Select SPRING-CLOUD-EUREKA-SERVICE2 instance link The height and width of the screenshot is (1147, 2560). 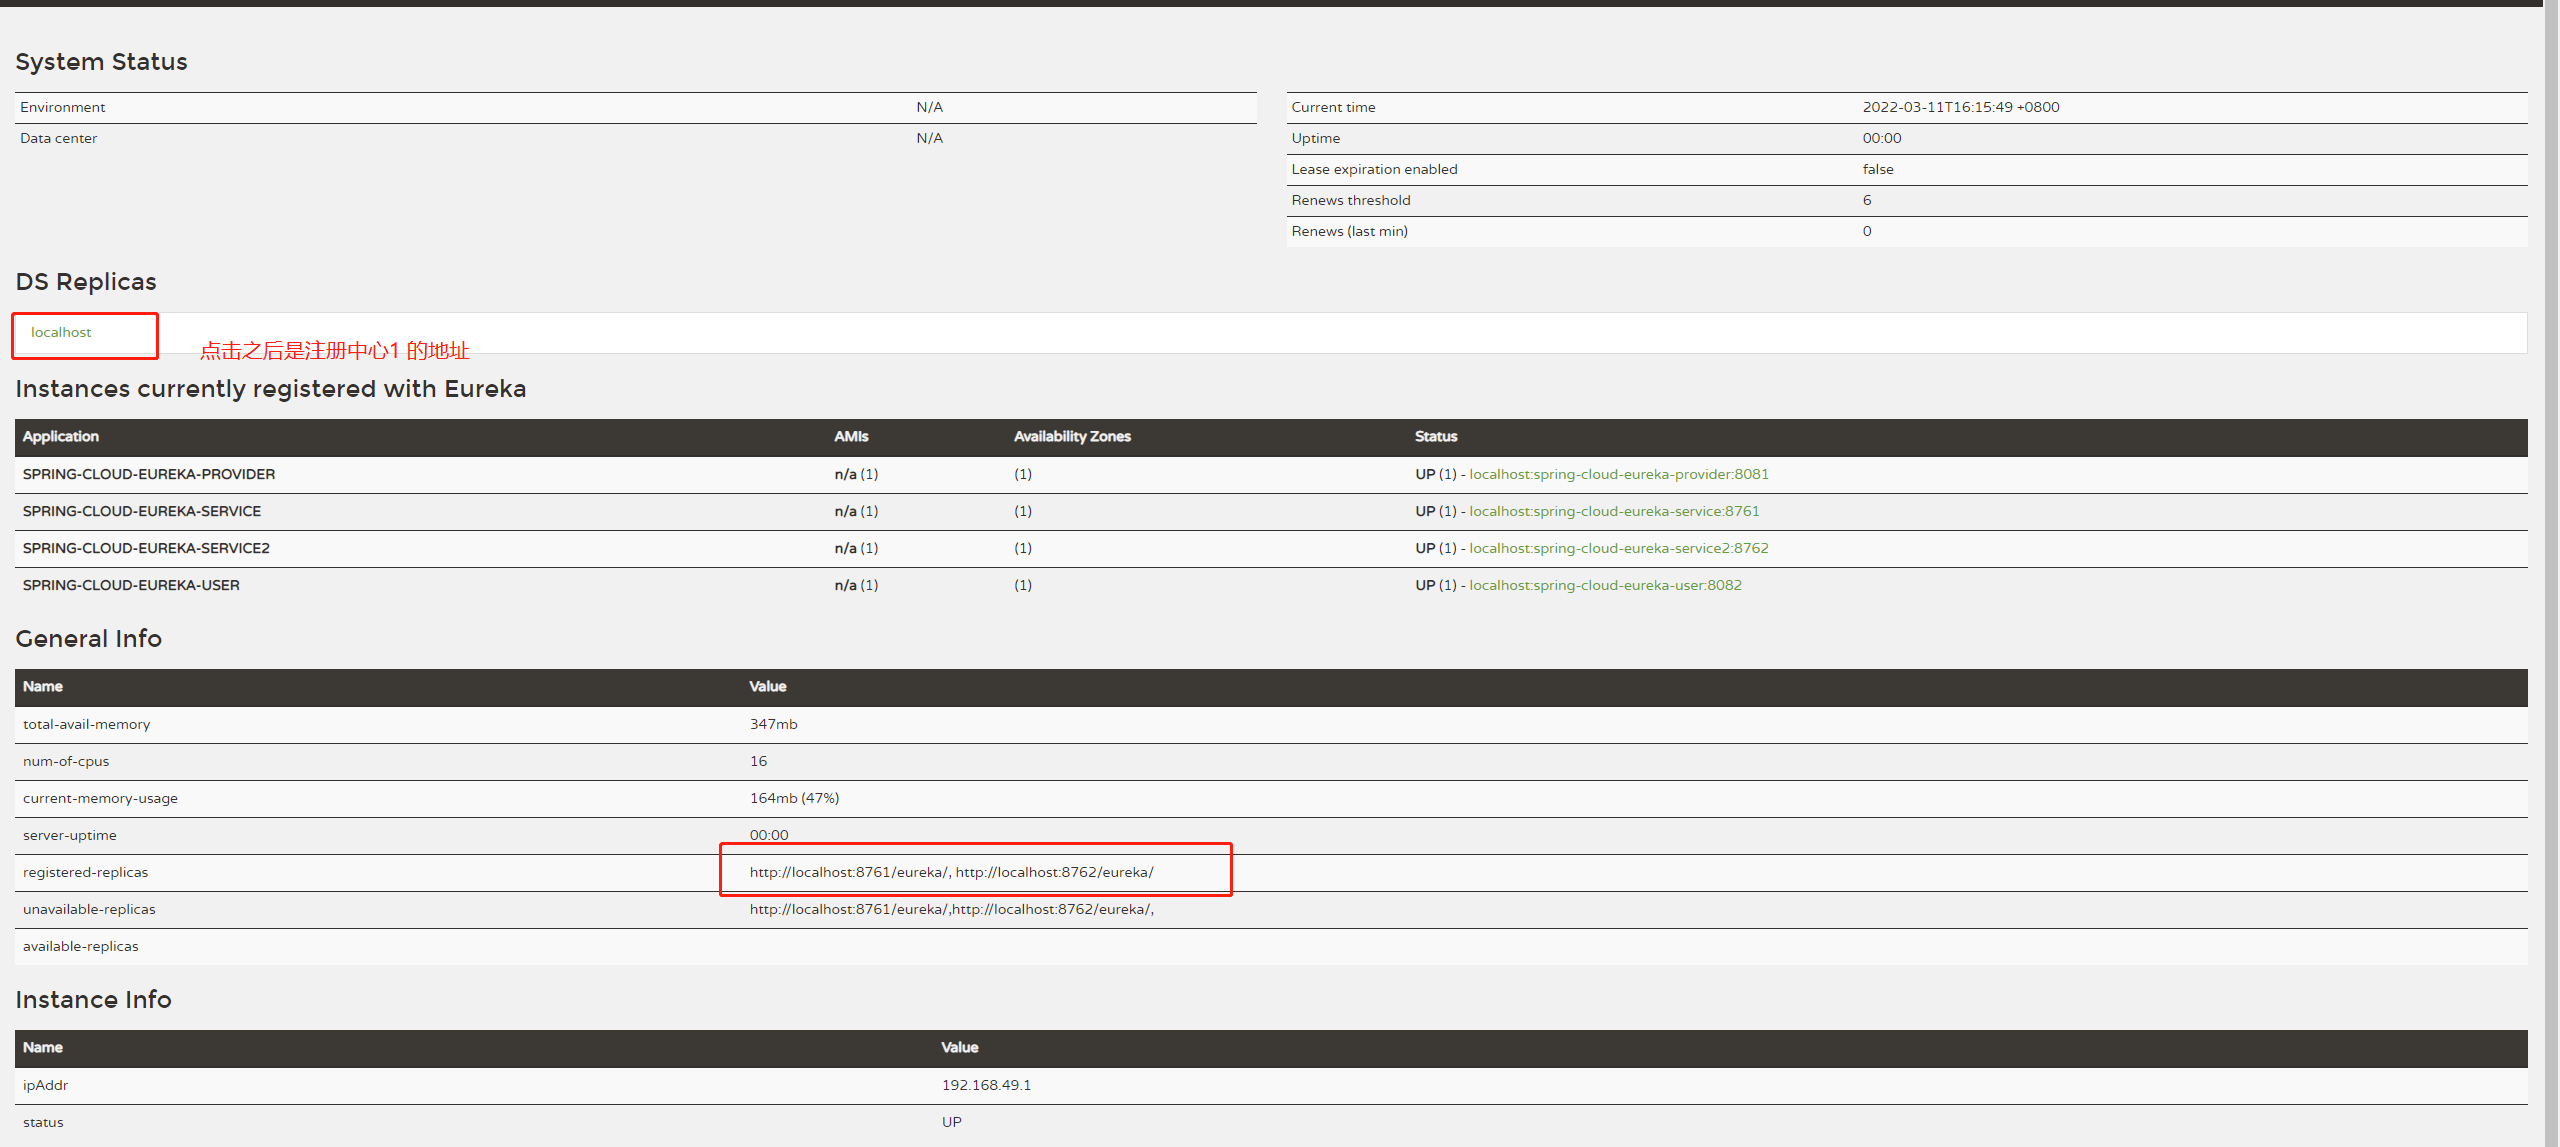click(1616, 547)
